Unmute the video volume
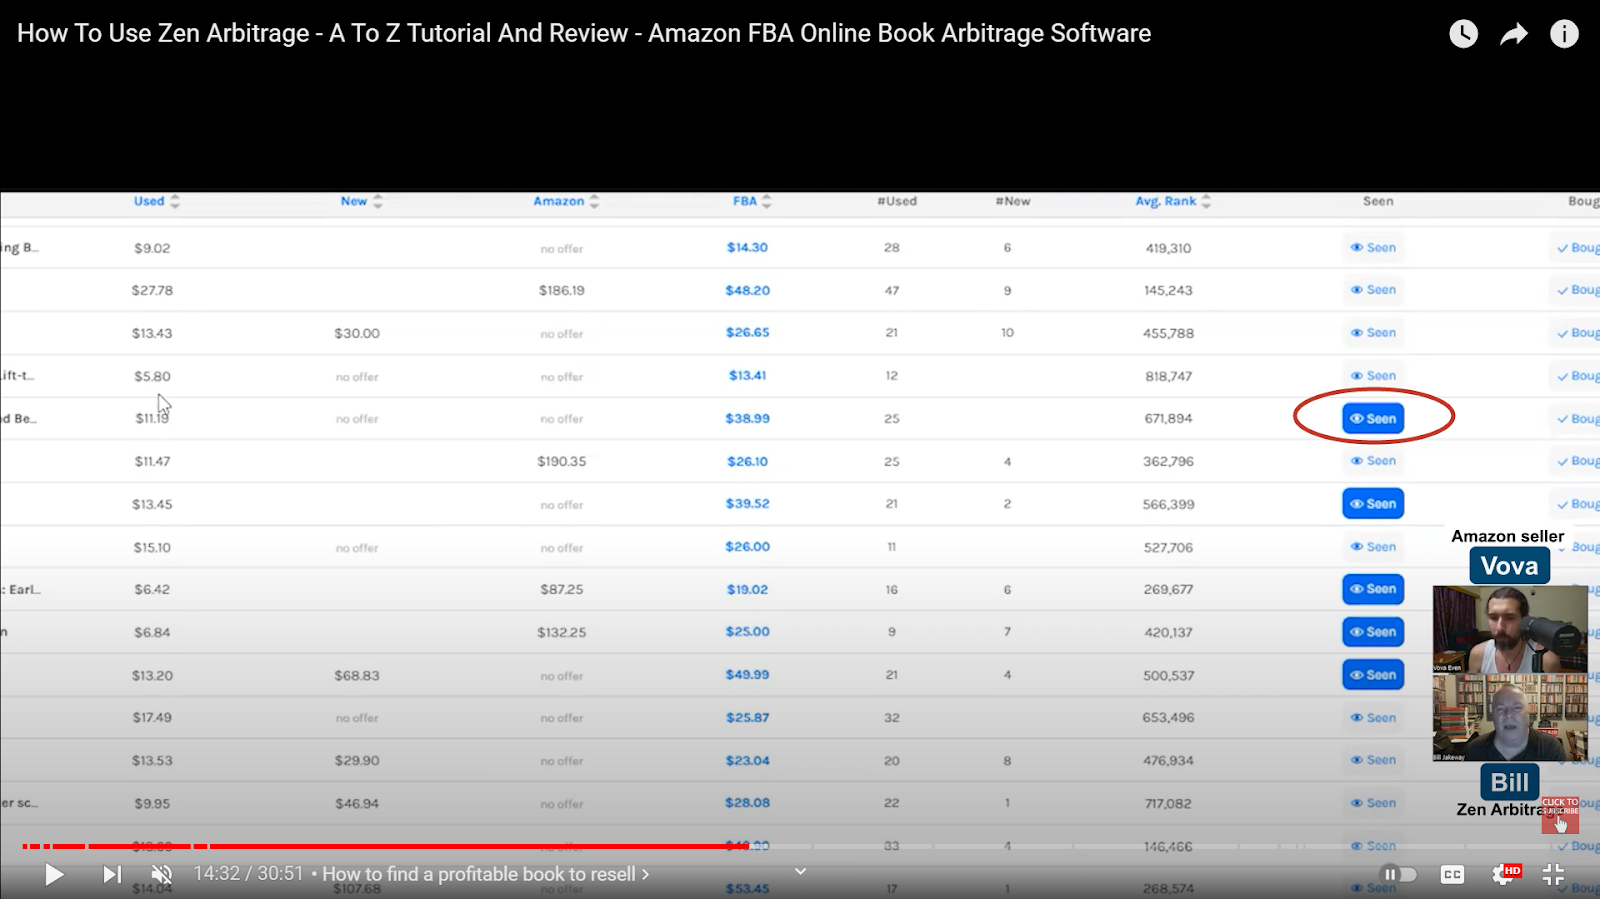This screenshot has width=1600, height=899. [x=161, y=875]
